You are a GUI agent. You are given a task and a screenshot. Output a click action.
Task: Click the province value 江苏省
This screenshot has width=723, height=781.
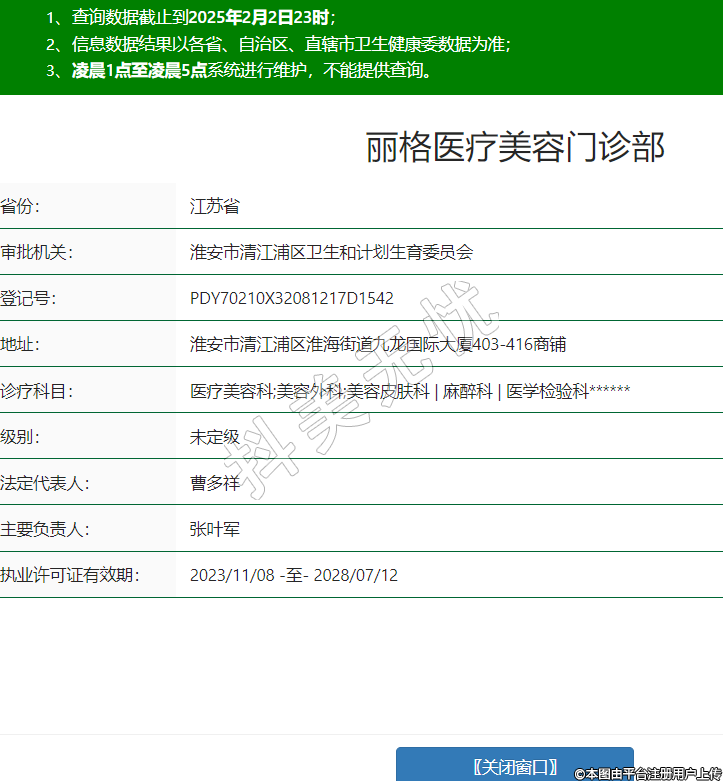[215, 207]
